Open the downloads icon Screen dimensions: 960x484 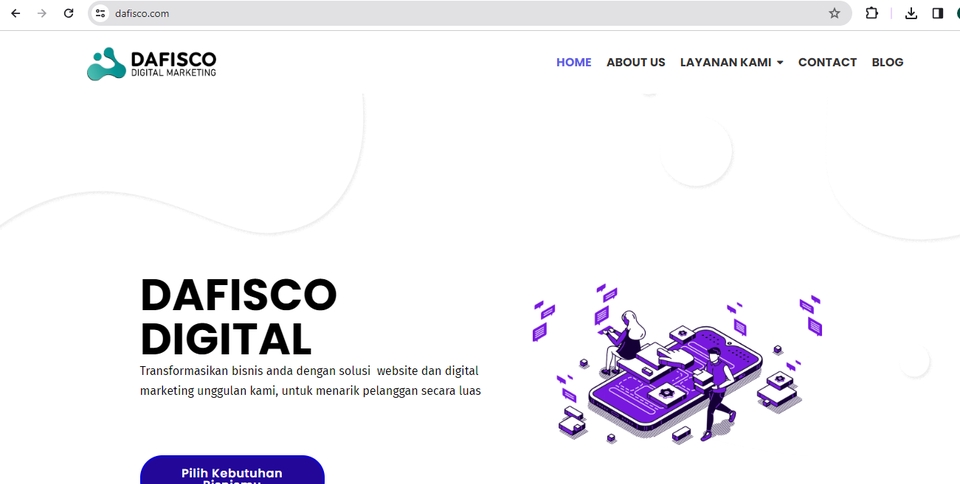coord(911,13)
